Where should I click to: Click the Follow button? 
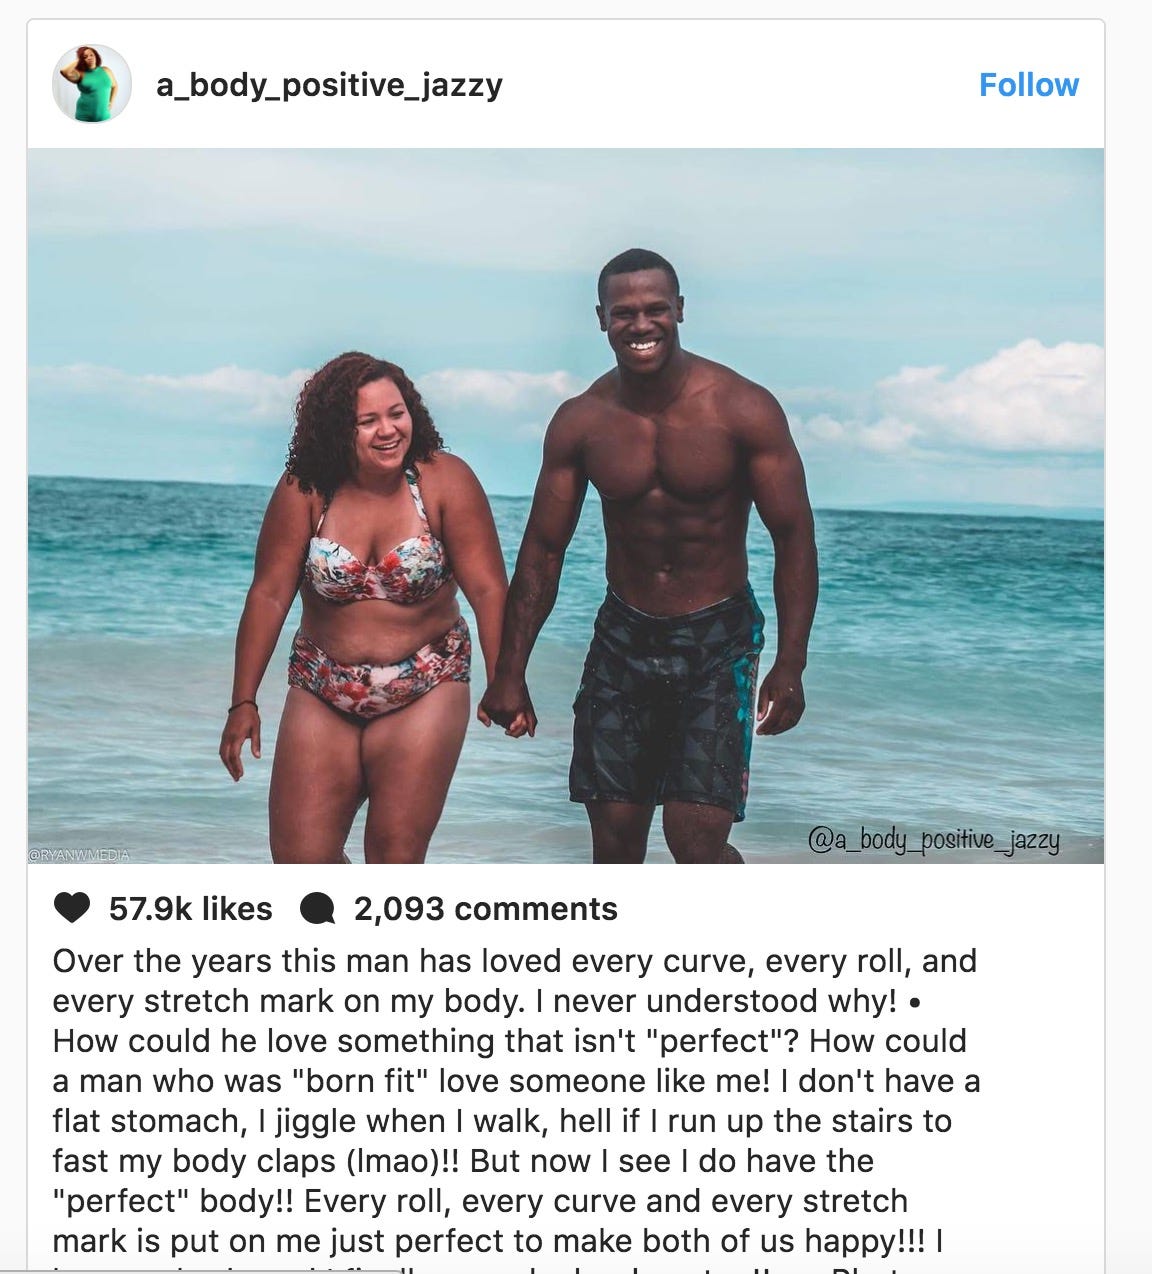[x=1029, y=85]
